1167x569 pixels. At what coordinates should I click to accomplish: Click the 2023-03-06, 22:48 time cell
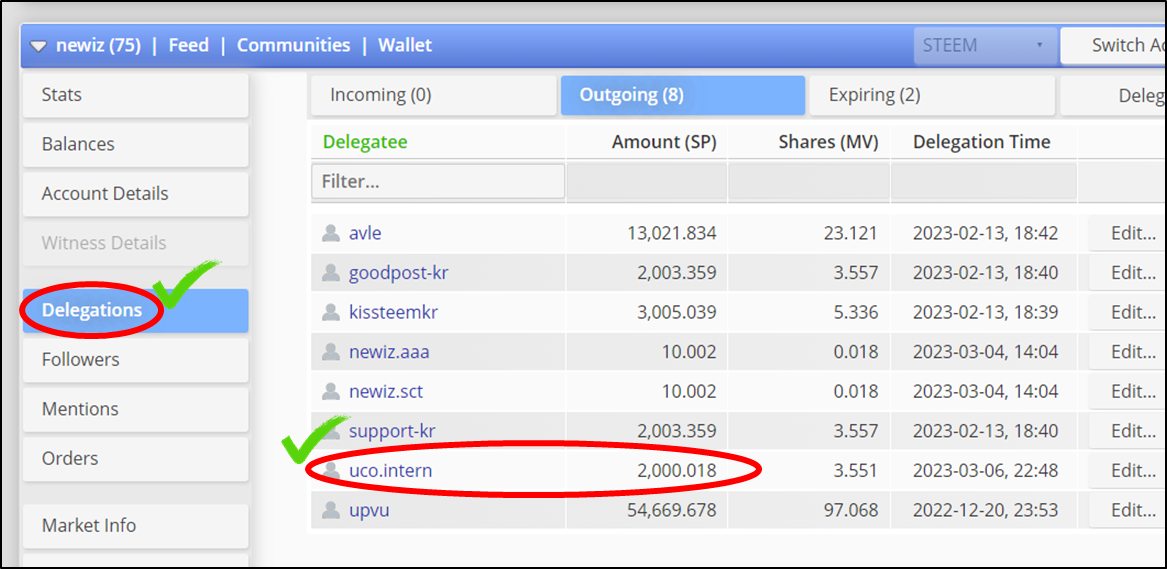[x=985, y=471]
